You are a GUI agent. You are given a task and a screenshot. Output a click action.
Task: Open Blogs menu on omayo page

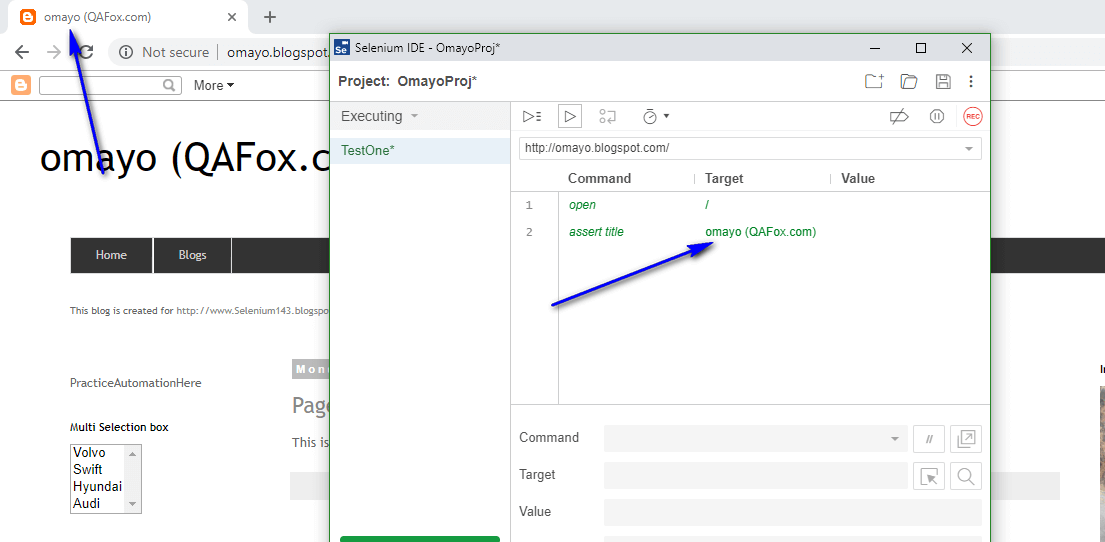click(192, 255)
